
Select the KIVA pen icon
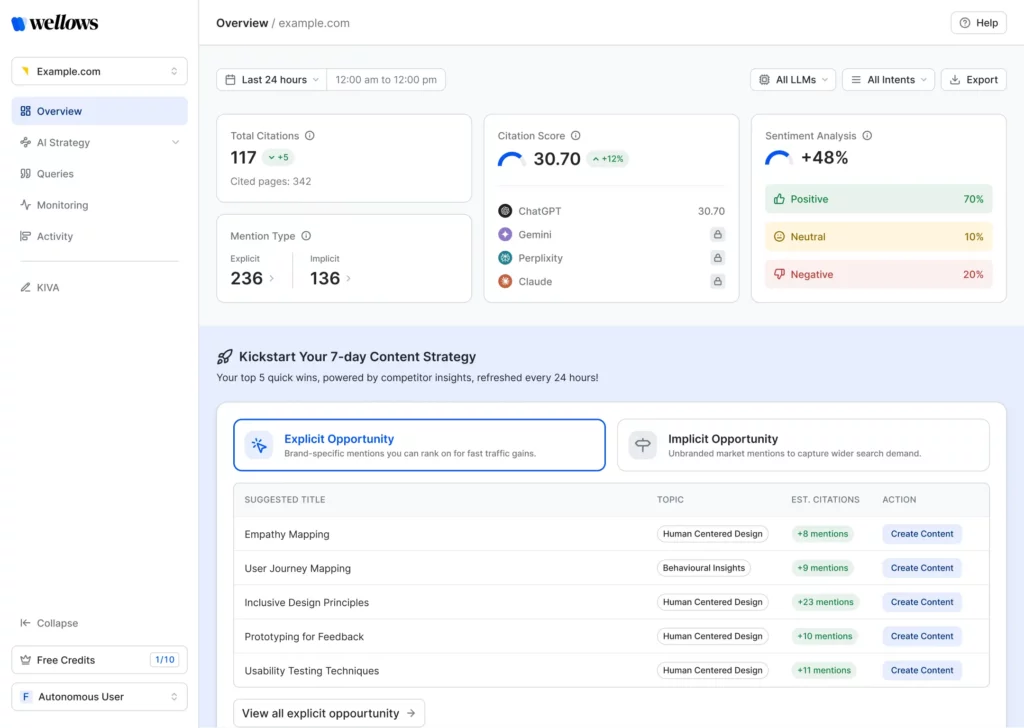(28, 287)
